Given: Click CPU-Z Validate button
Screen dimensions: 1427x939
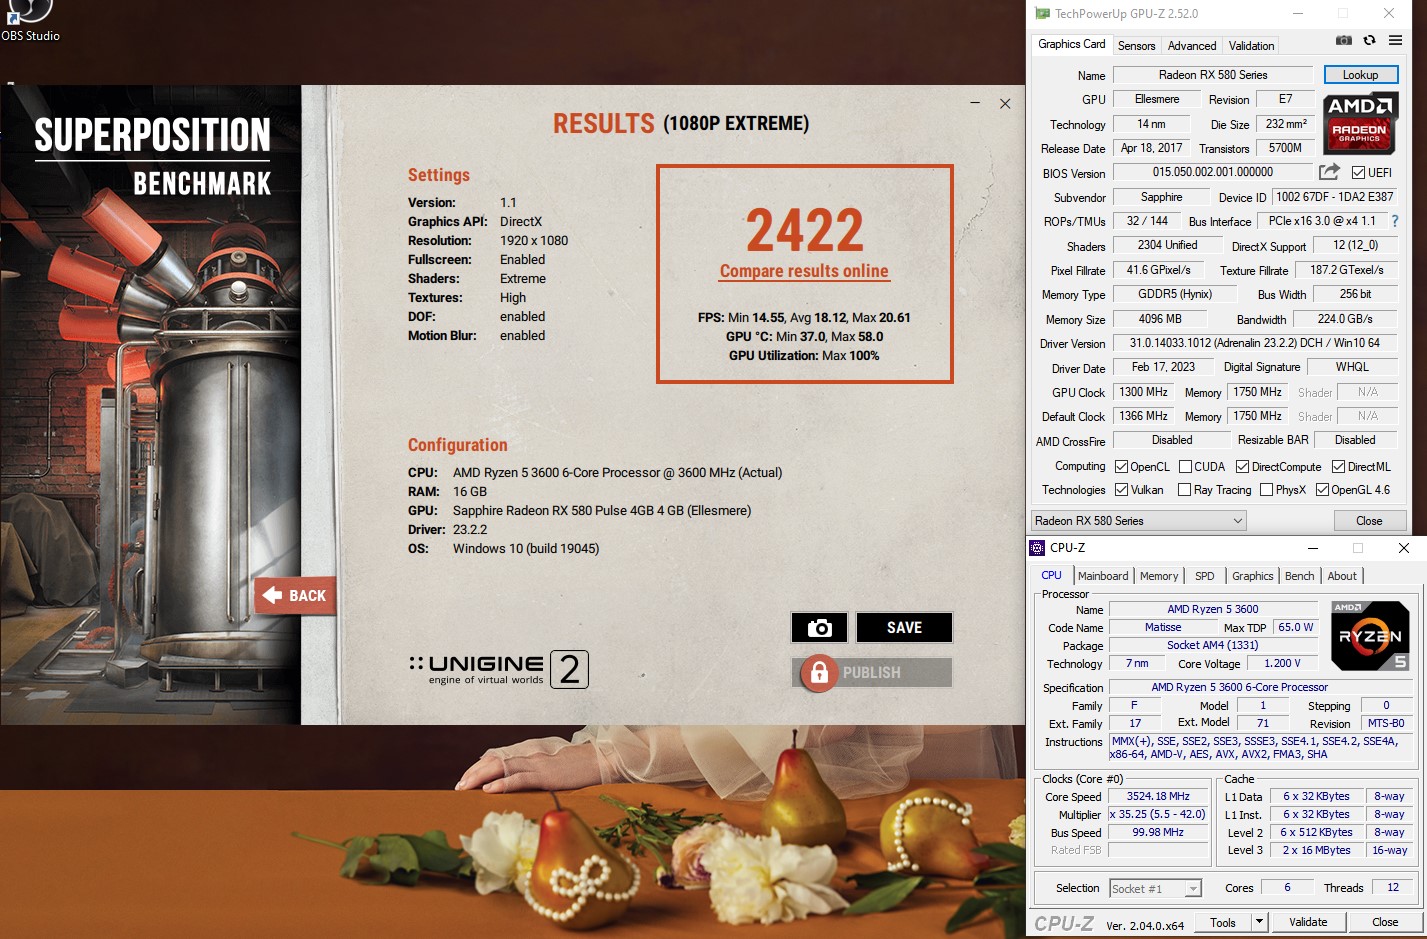Looking at the screenshot, I should (x=1308, y=922).
